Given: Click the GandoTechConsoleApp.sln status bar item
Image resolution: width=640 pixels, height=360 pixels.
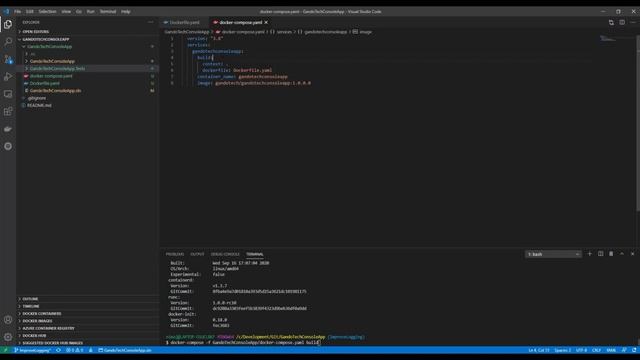Looking at the screenshot, I should [125, 350].
